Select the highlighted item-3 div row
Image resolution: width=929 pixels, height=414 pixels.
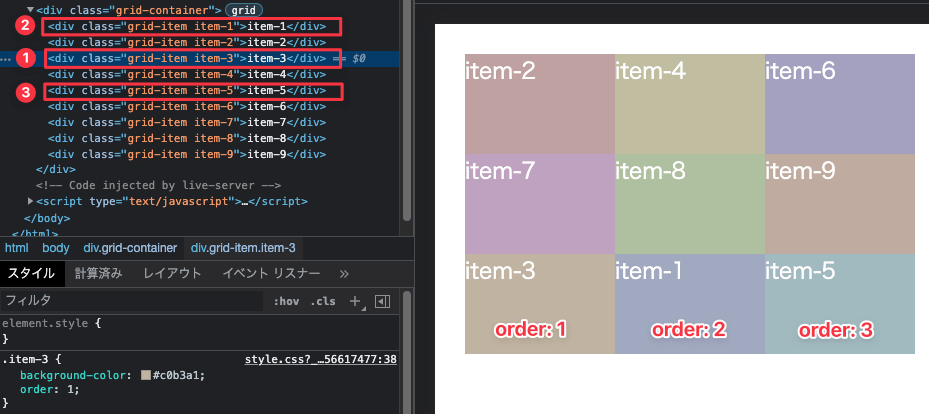pos(200,59)
